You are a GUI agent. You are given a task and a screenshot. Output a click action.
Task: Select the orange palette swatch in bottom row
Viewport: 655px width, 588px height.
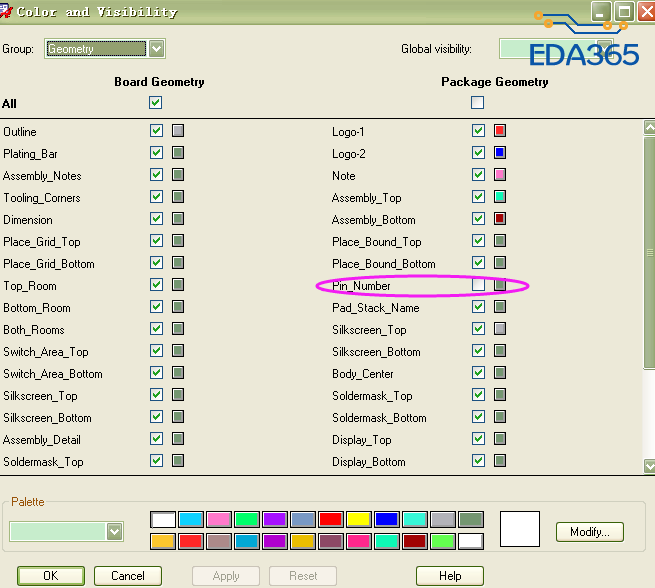163,542
